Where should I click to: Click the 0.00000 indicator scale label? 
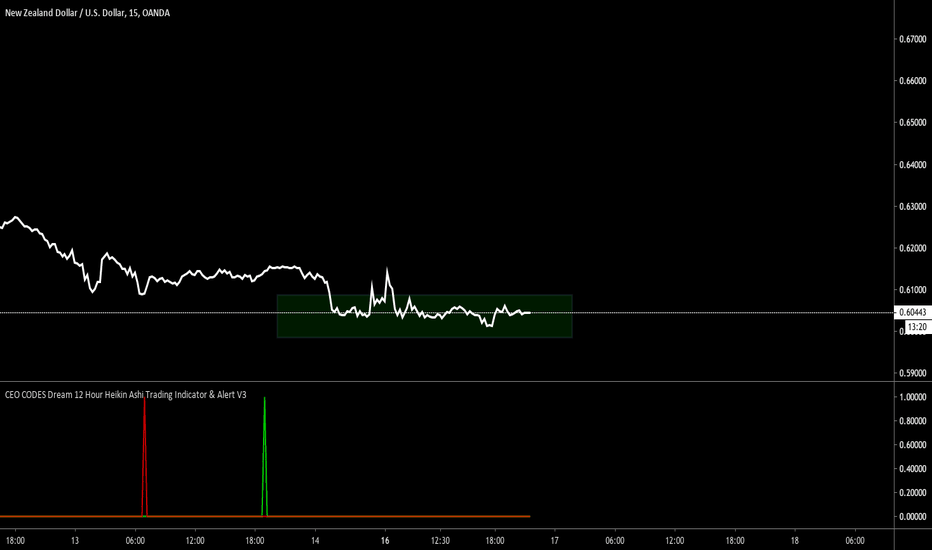(912, 517)
